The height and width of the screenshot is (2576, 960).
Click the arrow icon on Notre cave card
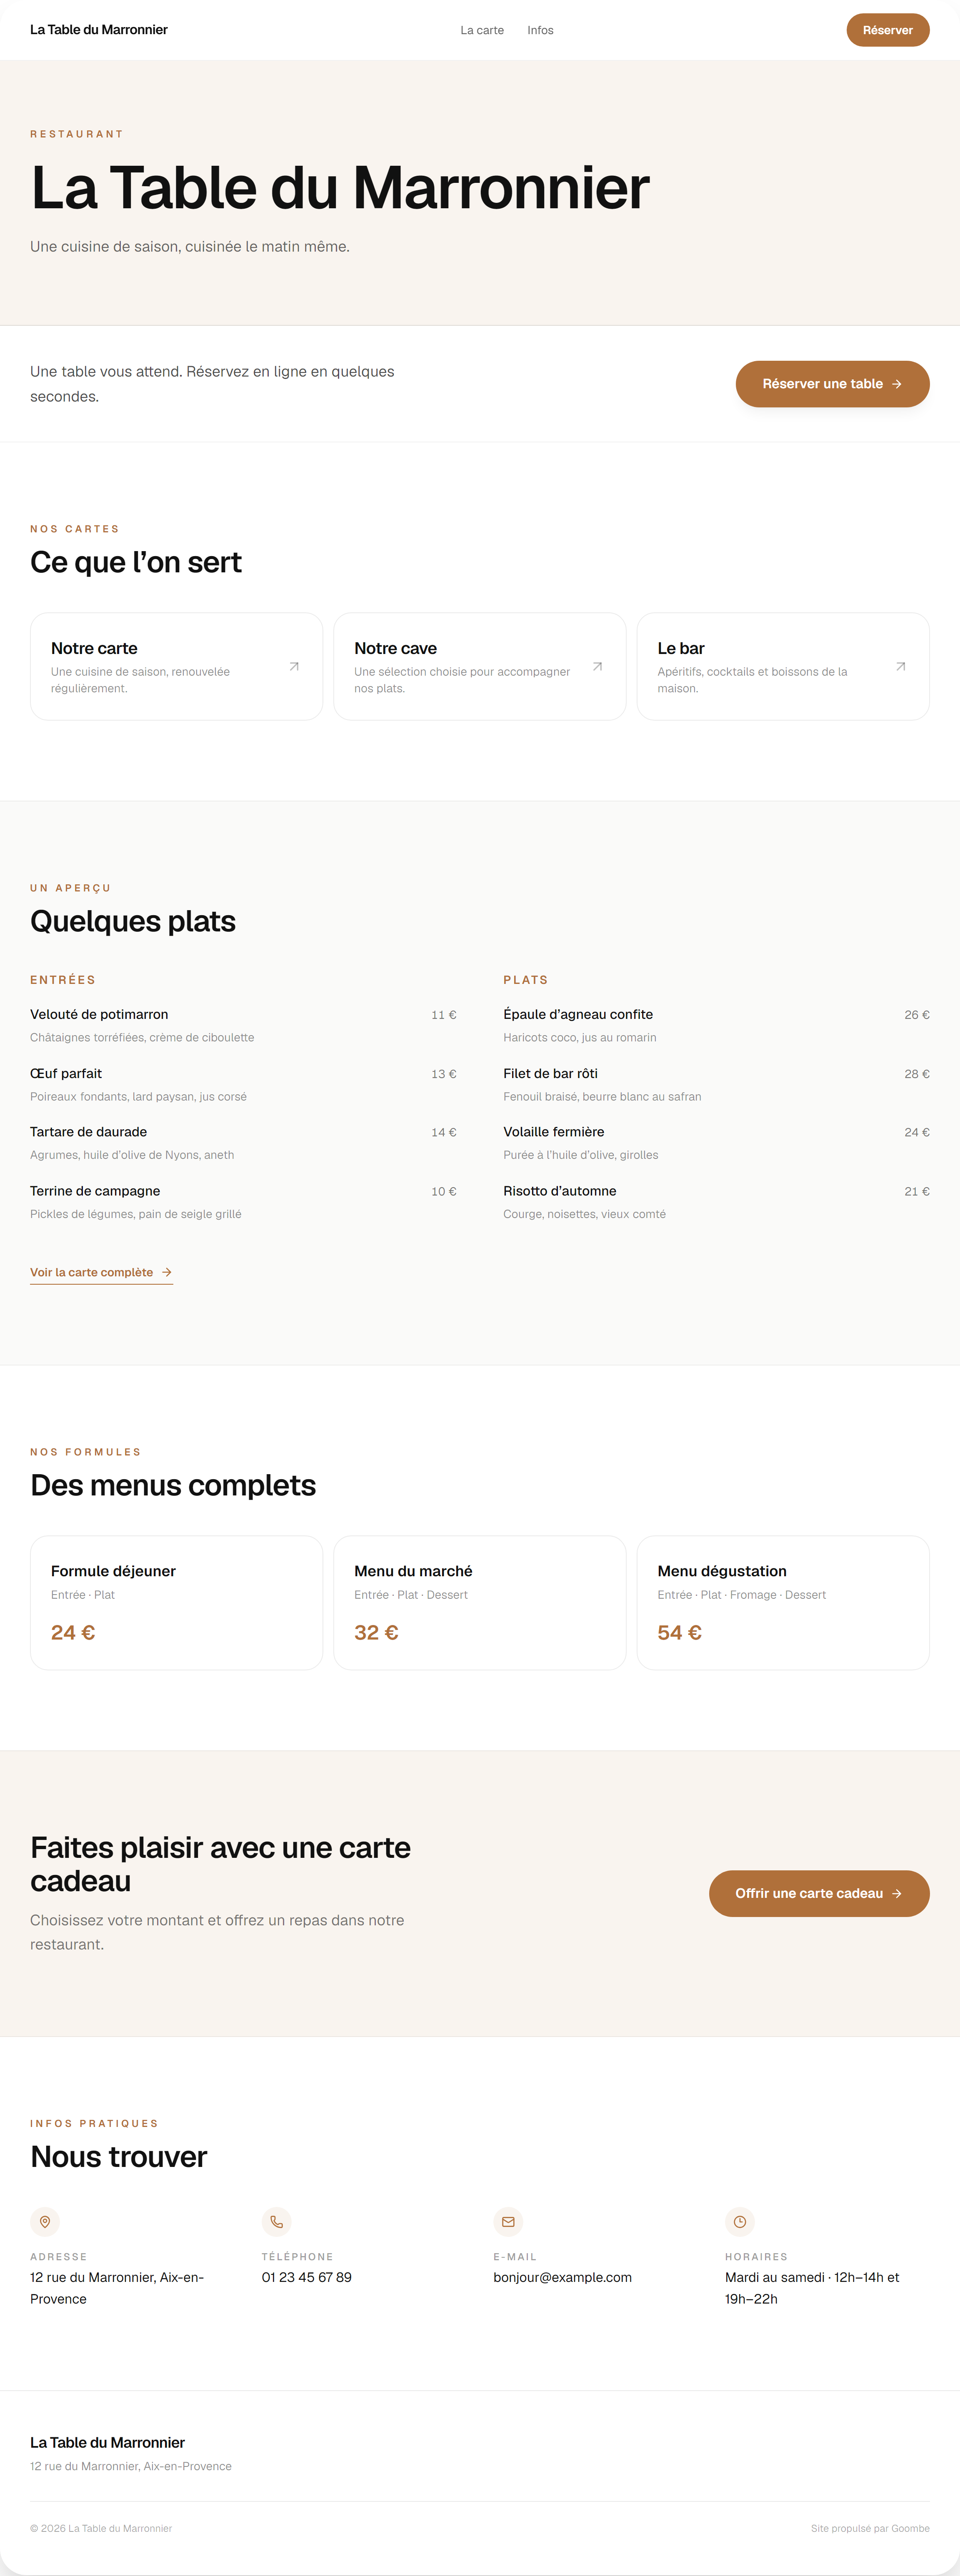pyautogui.click(x=597, y=667)
